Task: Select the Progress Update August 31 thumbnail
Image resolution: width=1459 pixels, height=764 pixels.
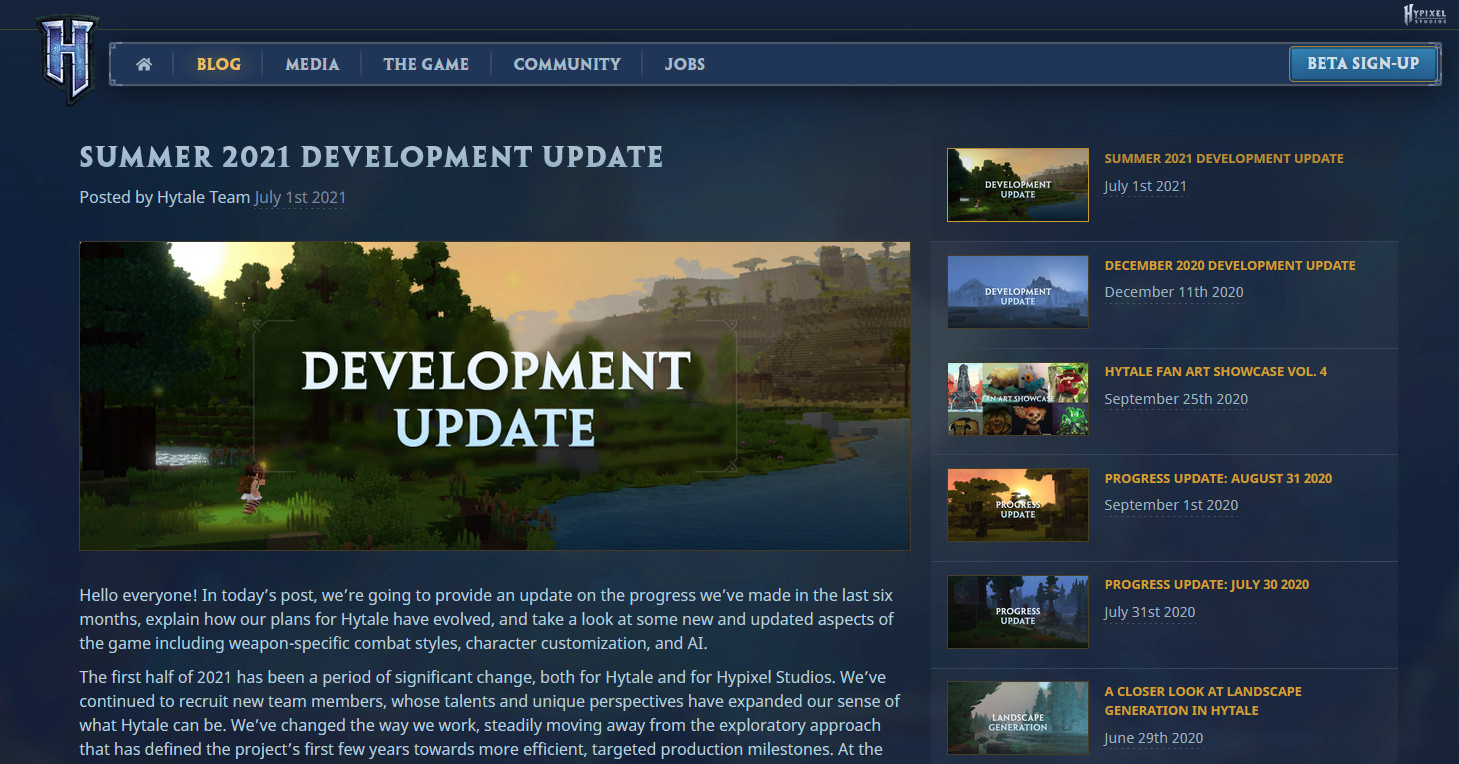Action: coord(1017,505)
